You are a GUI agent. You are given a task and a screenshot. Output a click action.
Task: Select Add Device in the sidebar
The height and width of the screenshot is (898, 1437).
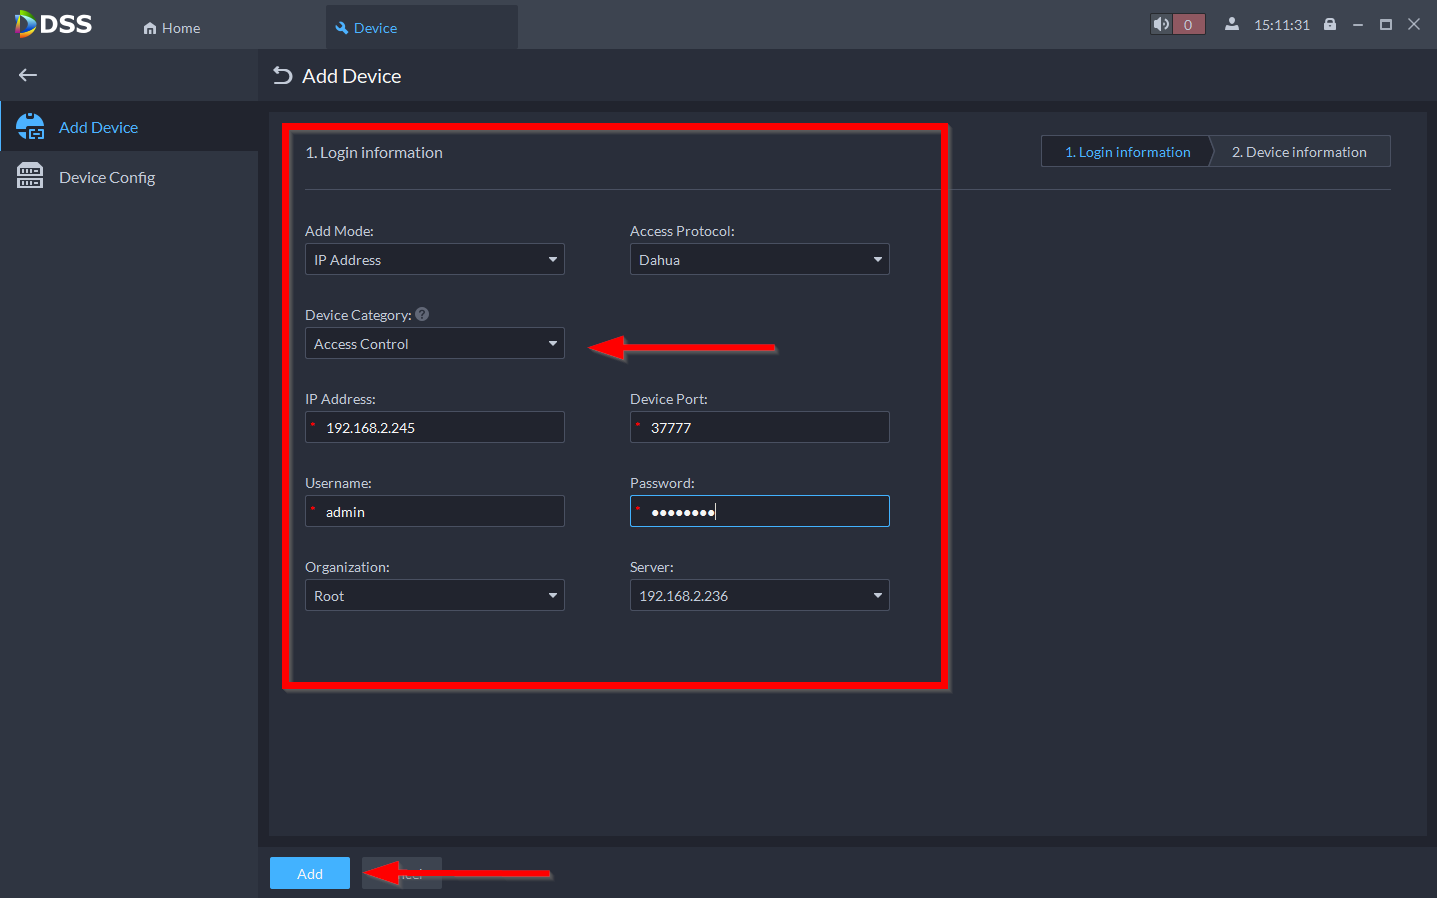tap(98, 127)
